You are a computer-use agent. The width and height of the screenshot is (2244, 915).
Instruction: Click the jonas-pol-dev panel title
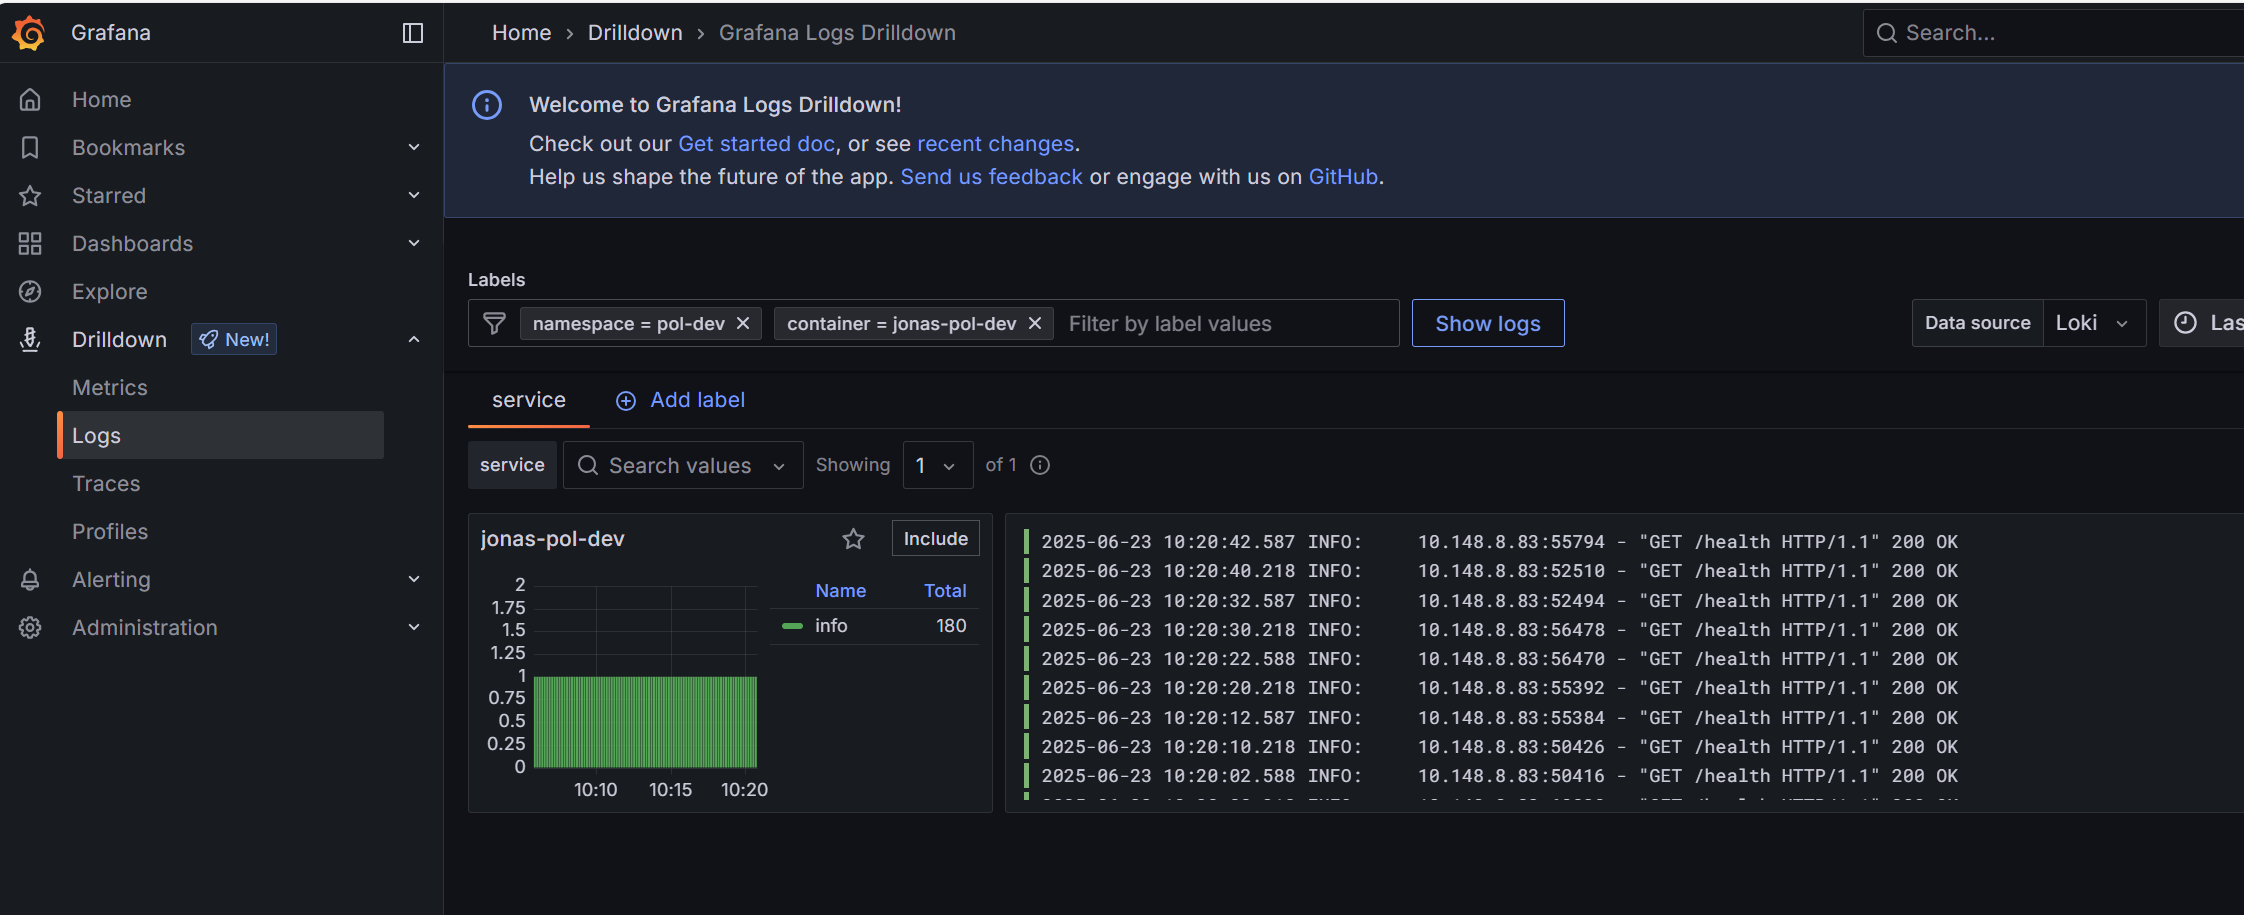tap(552, 539)
